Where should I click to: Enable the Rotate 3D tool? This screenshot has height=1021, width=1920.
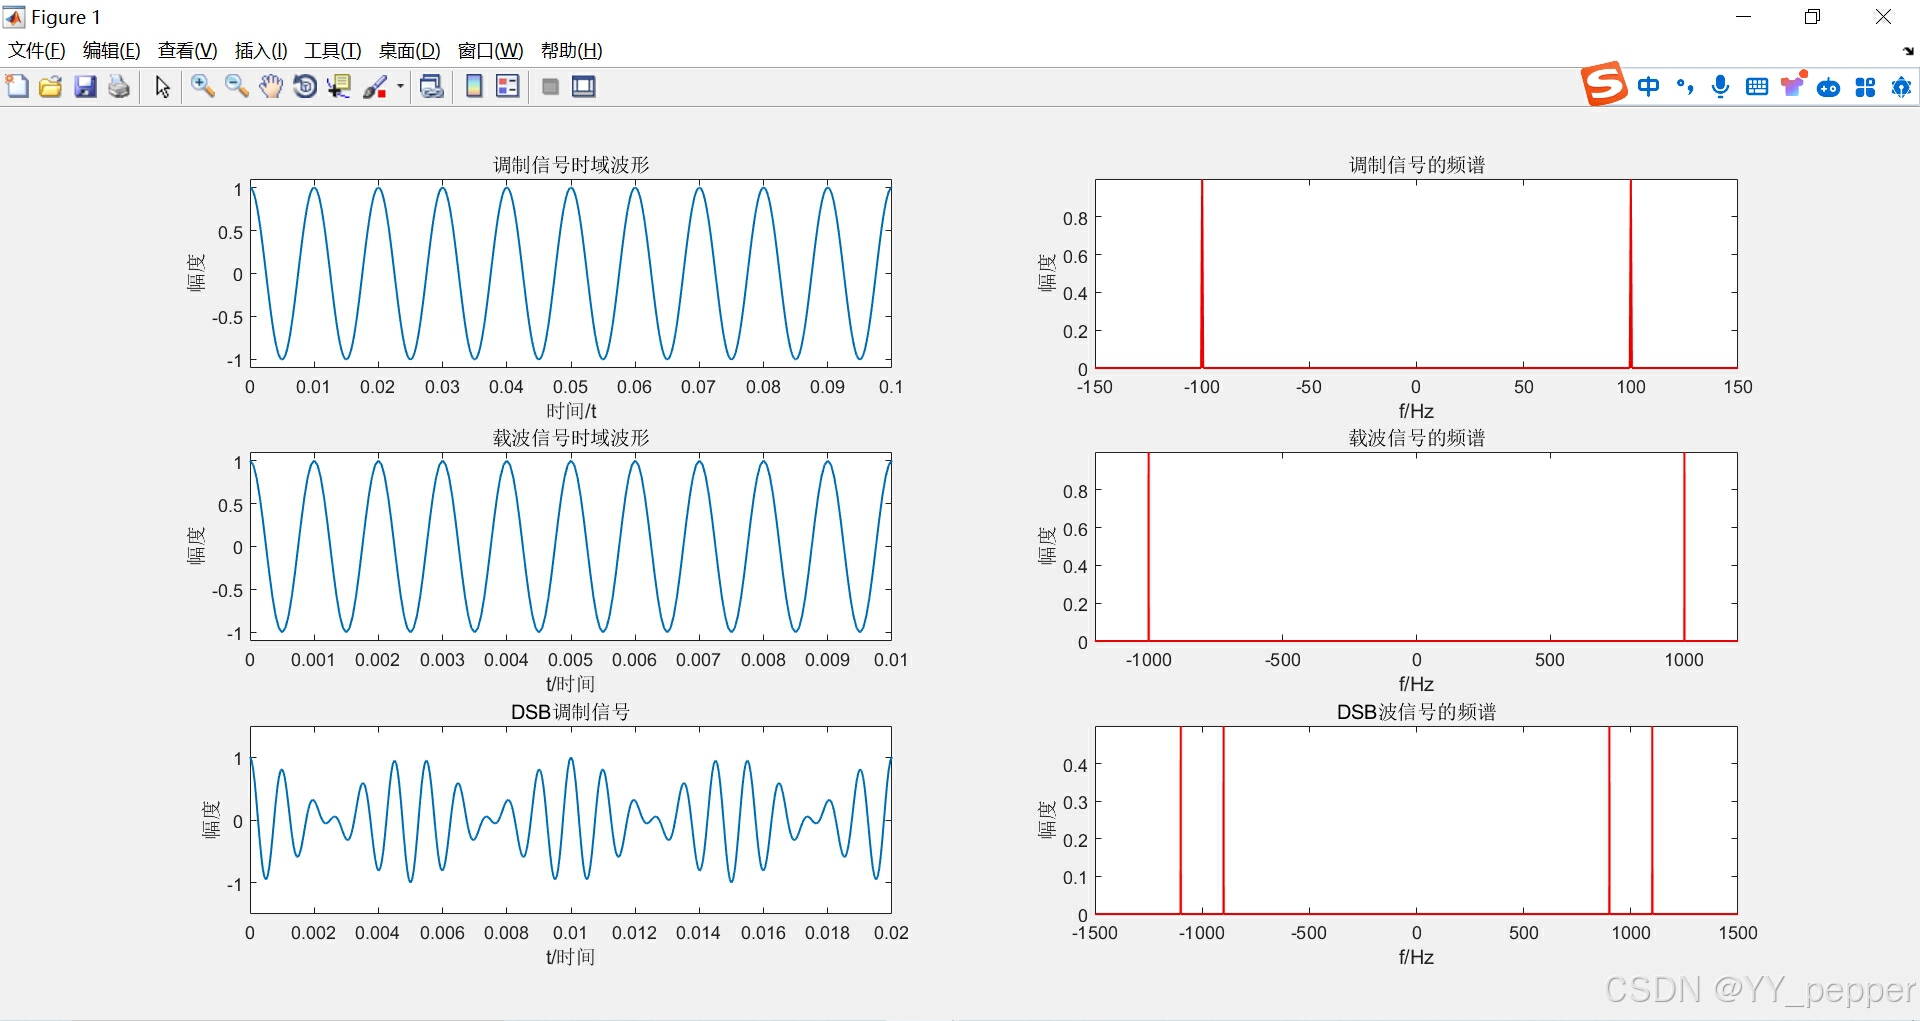point(305,87)
